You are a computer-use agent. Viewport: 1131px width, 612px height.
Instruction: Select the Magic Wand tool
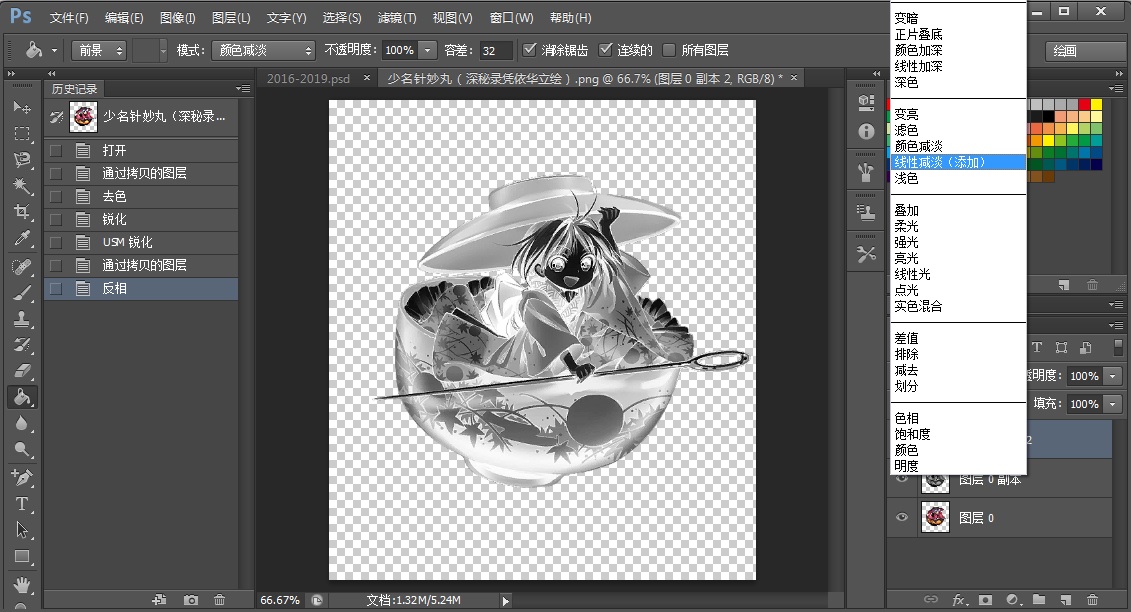(22, 185)
